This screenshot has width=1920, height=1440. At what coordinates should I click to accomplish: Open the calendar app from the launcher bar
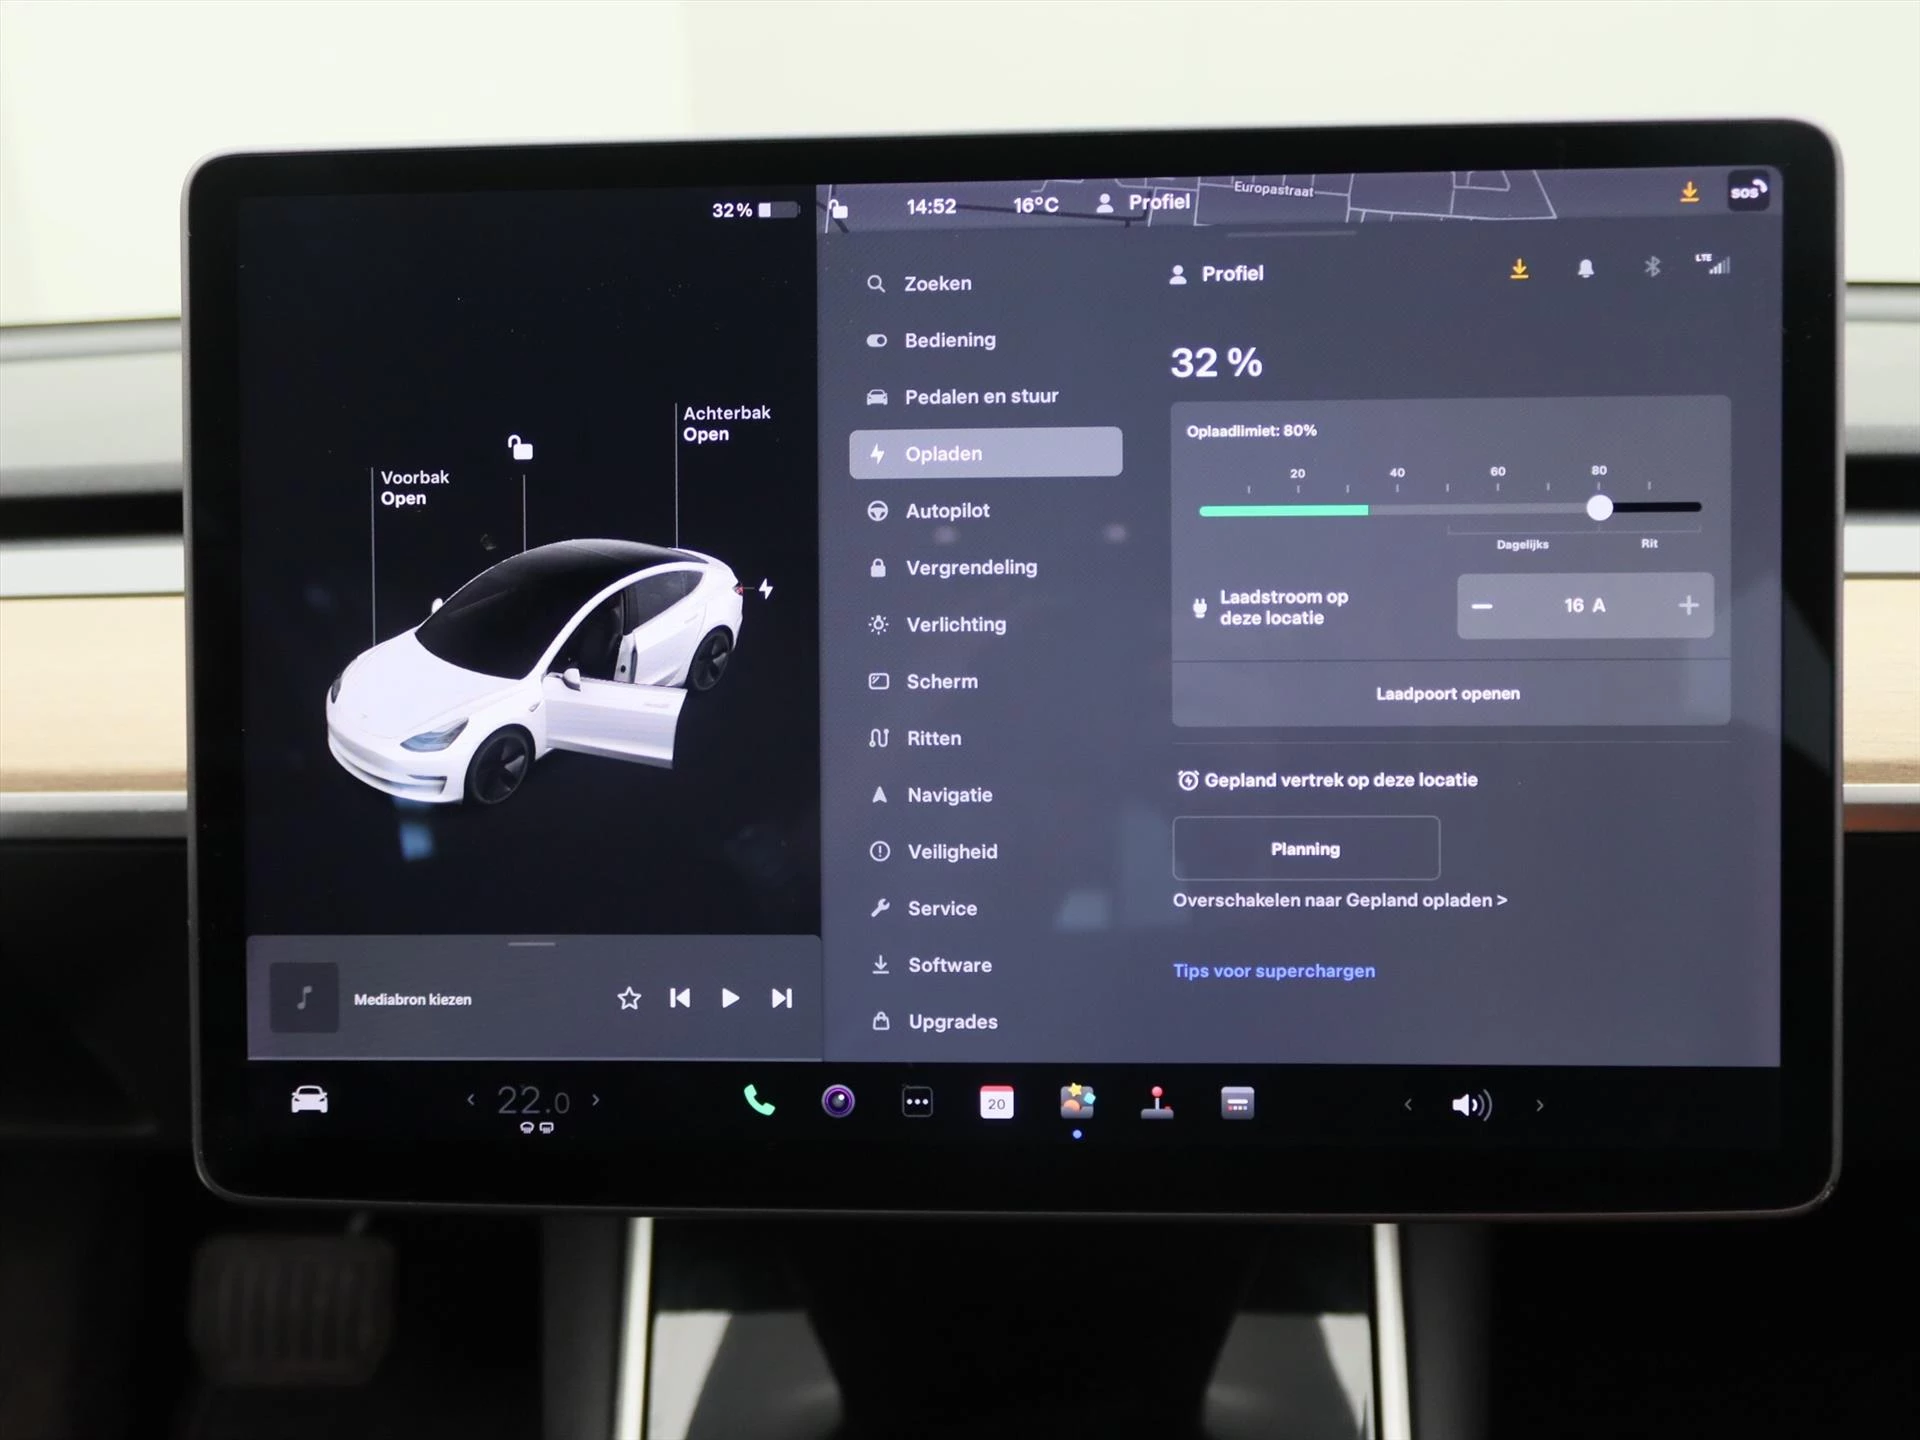(x=997, y=1103)
